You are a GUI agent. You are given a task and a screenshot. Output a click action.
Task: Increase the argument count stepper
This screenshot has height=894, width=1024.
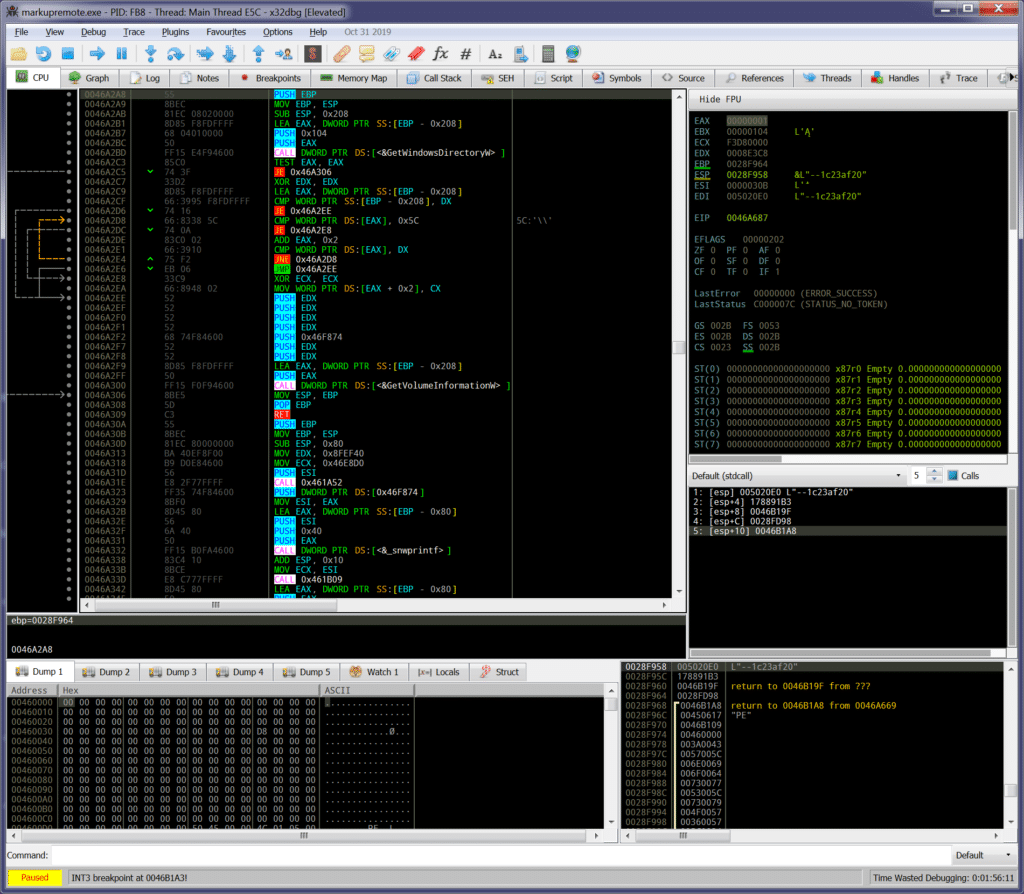(x=934, y=471)
